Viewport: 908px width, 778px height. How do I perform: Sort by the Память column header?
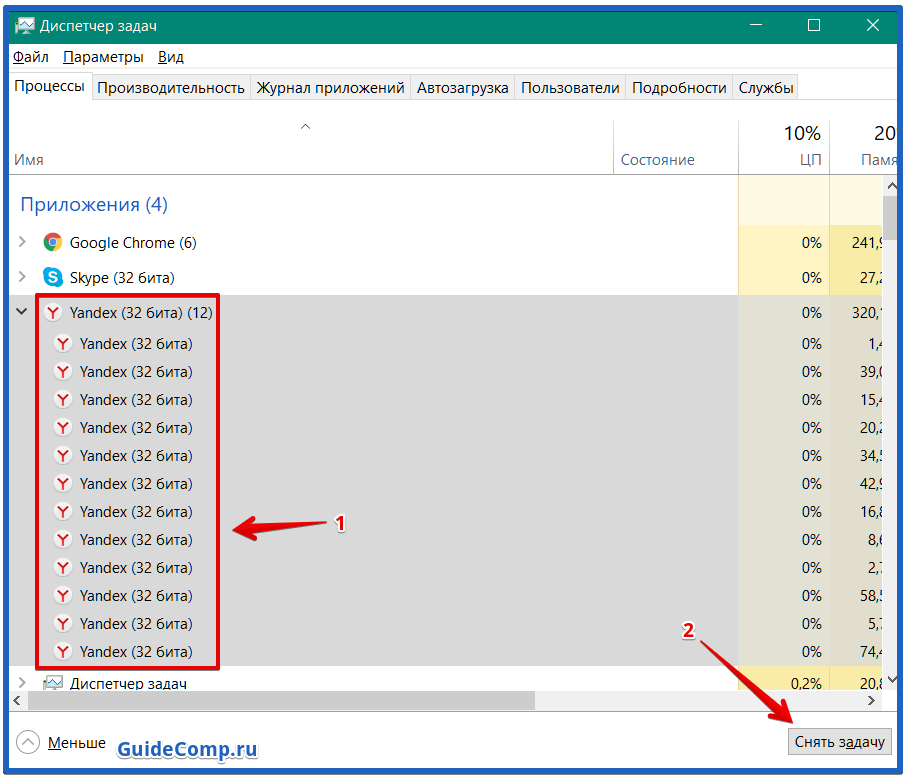[863, 146]
